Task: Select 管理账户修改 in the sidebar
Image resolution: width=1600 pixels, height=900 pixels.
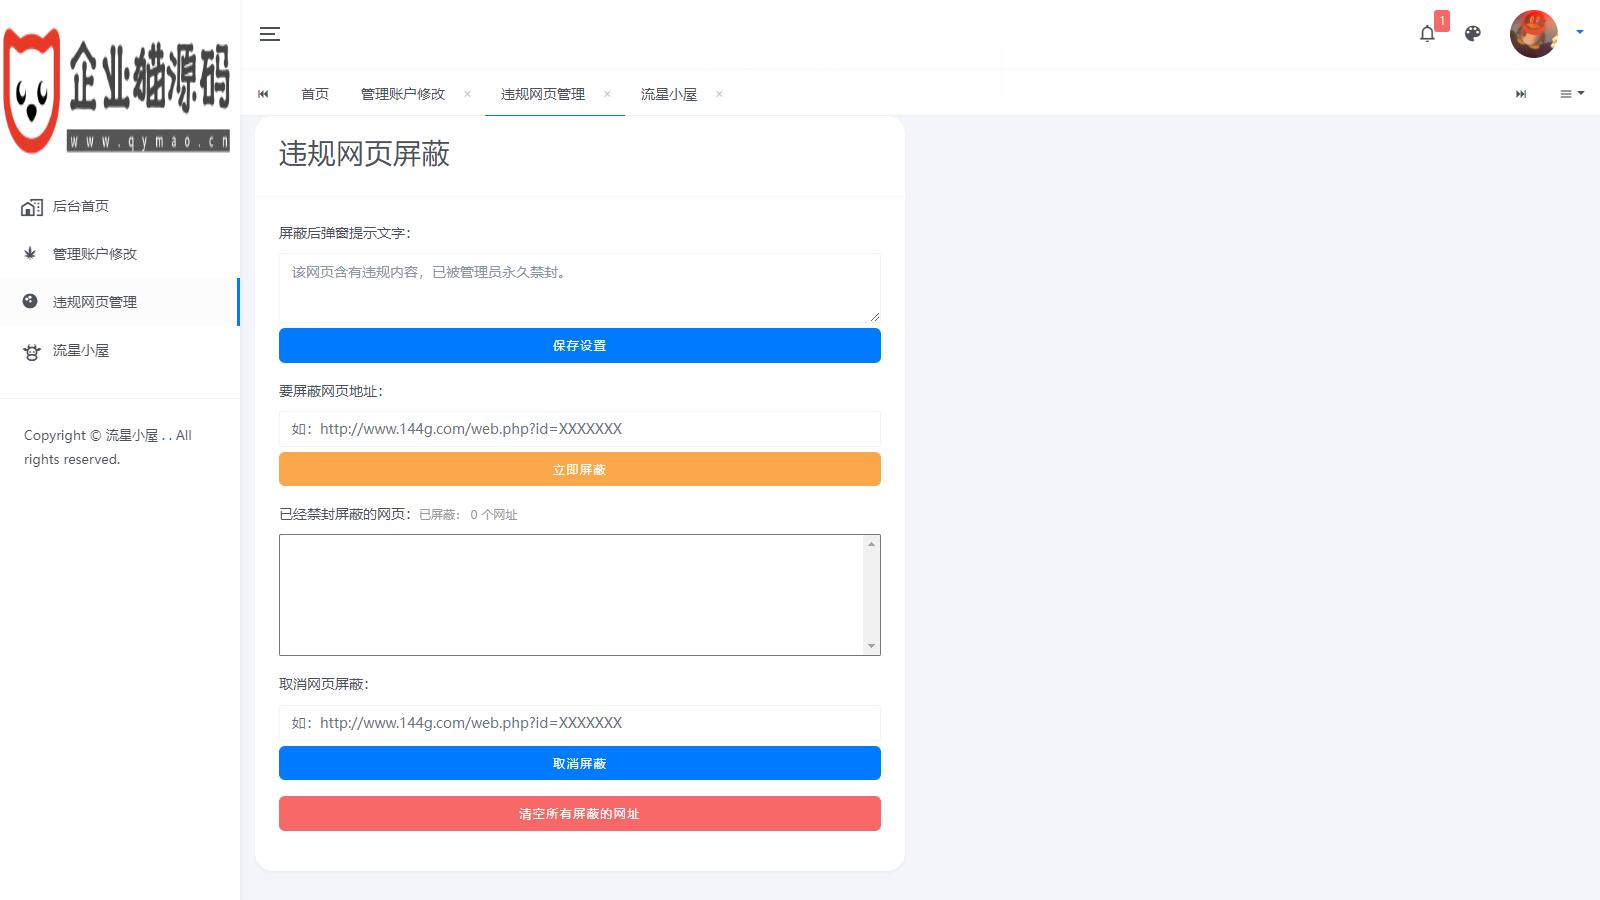Action: click(x=94, y=254)
